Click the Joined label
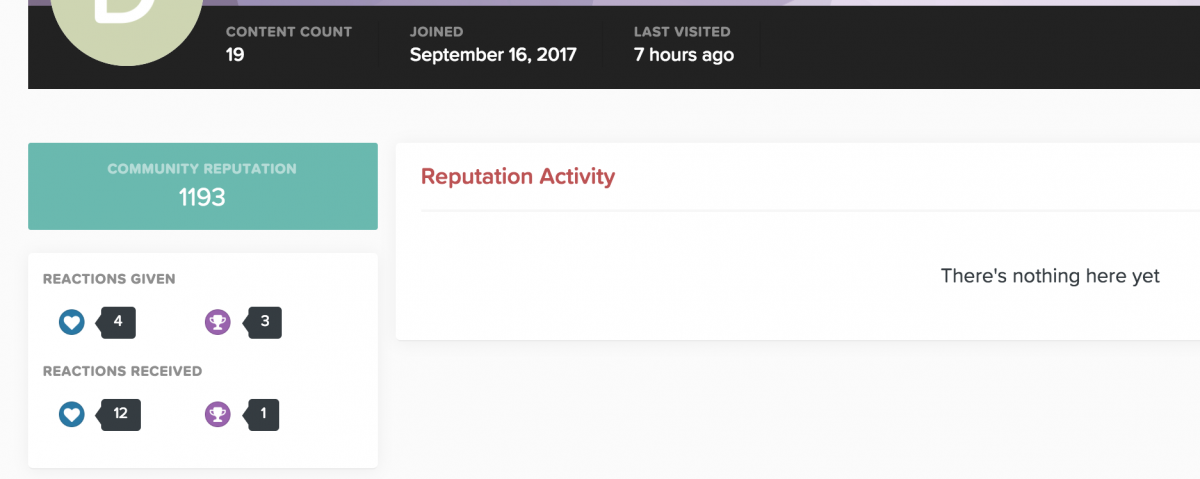Screen dimensions: 1200x479 (436, 32)
